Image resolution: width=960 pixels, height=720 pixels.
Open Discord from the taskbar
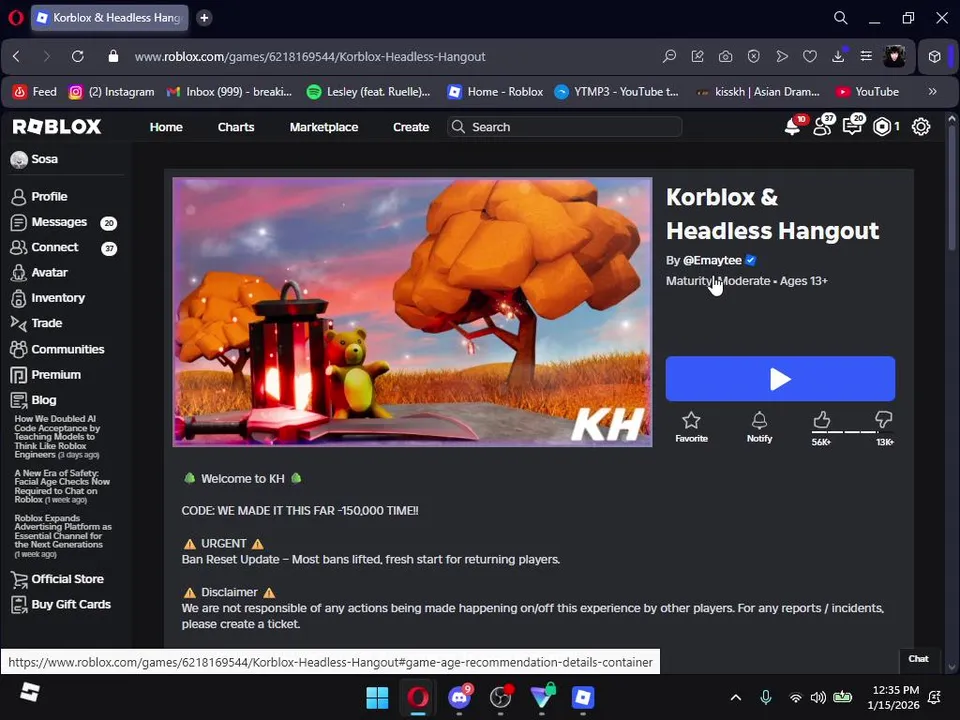click(x=459, y=697)
